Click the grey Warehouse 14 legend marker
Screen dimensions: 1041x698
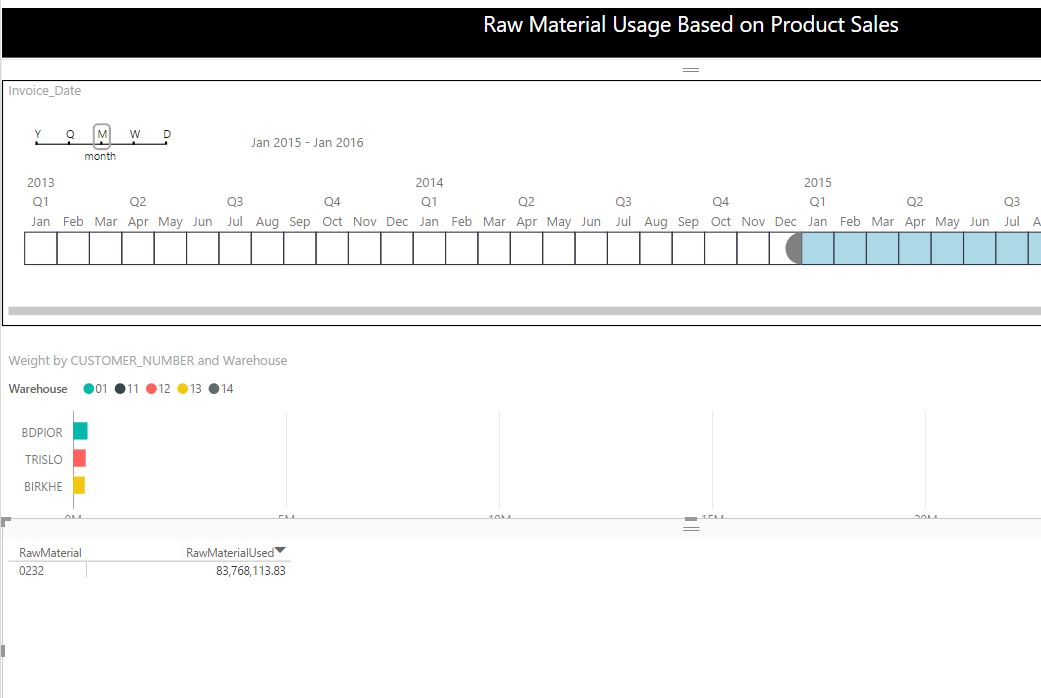pos(214,389)
